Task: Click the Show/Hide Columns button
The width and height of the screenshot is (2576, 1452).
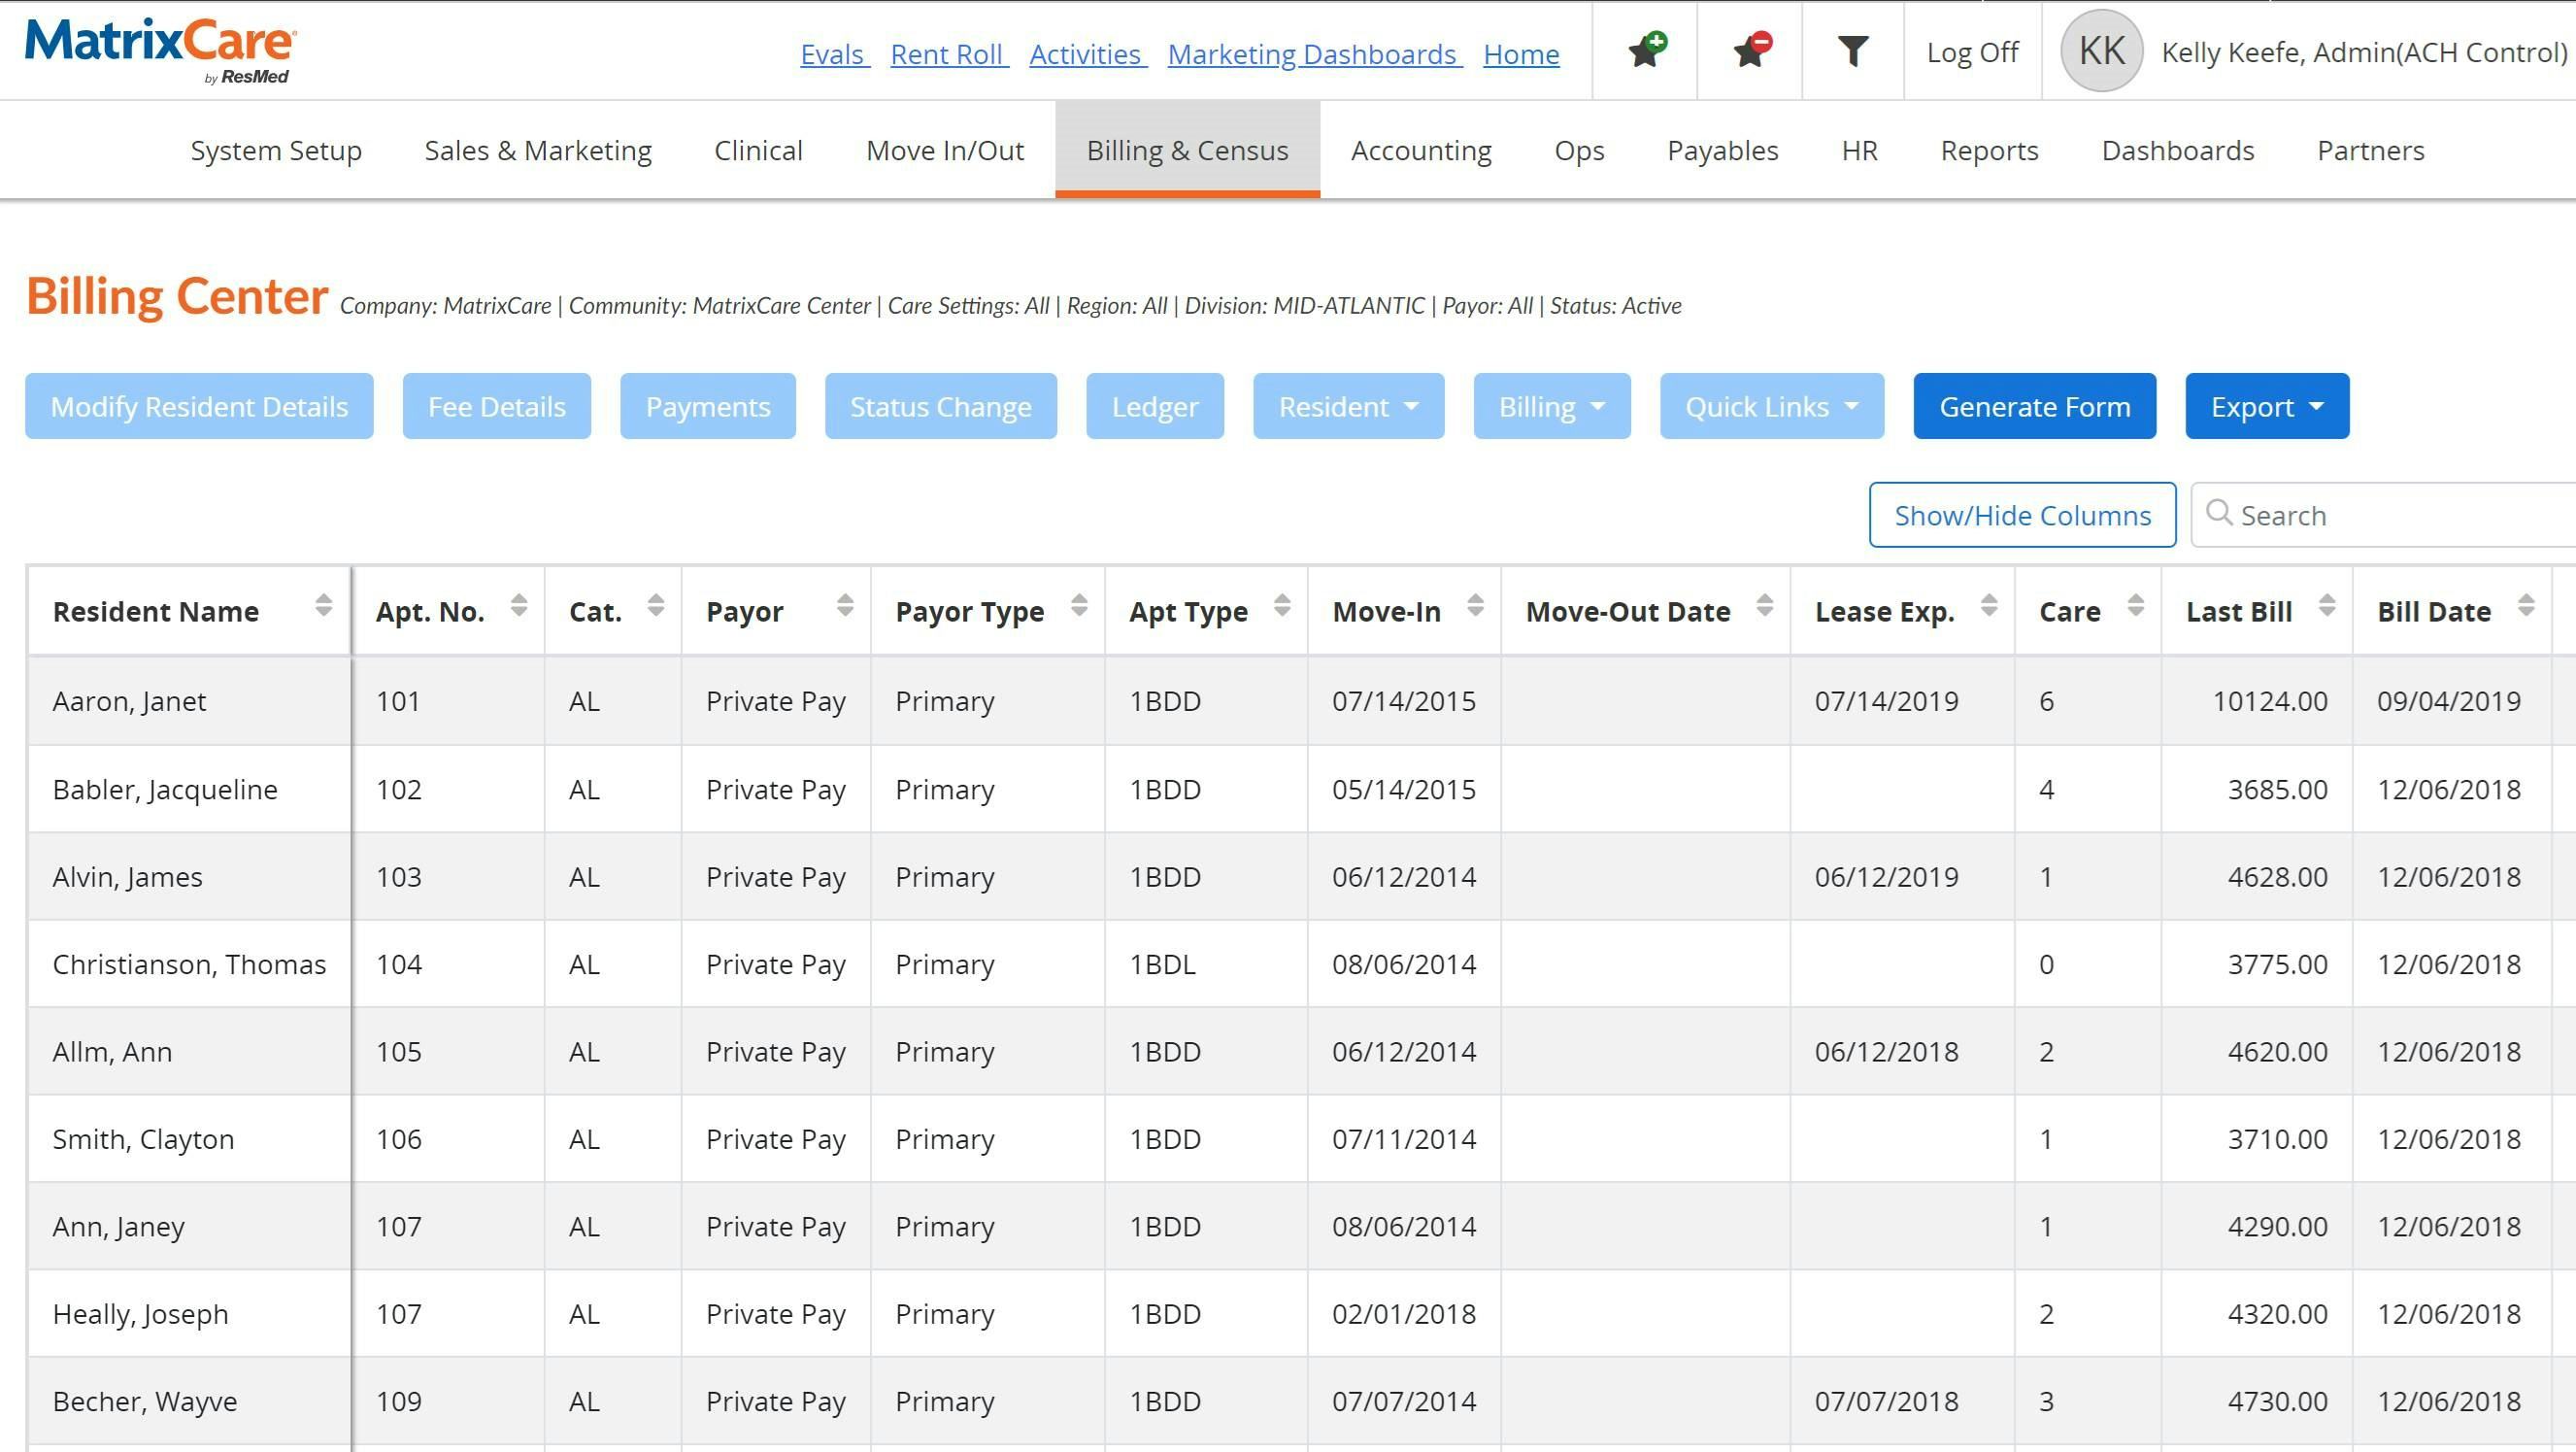Action: pyautogui.click(x=2022, y=514)
